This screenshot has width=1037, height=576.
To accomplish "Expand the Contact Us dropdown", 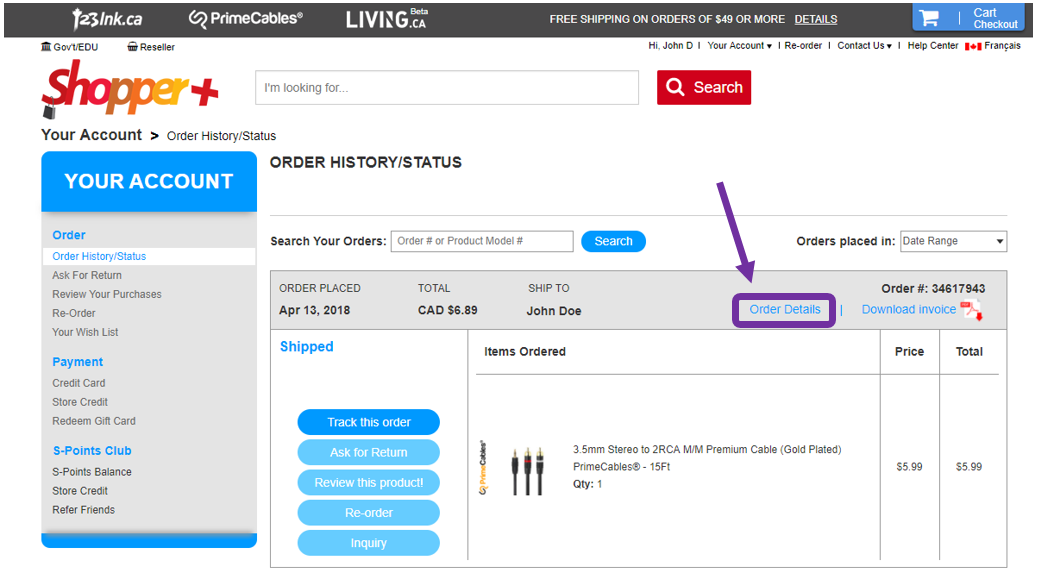I will (x=864, y=46).
